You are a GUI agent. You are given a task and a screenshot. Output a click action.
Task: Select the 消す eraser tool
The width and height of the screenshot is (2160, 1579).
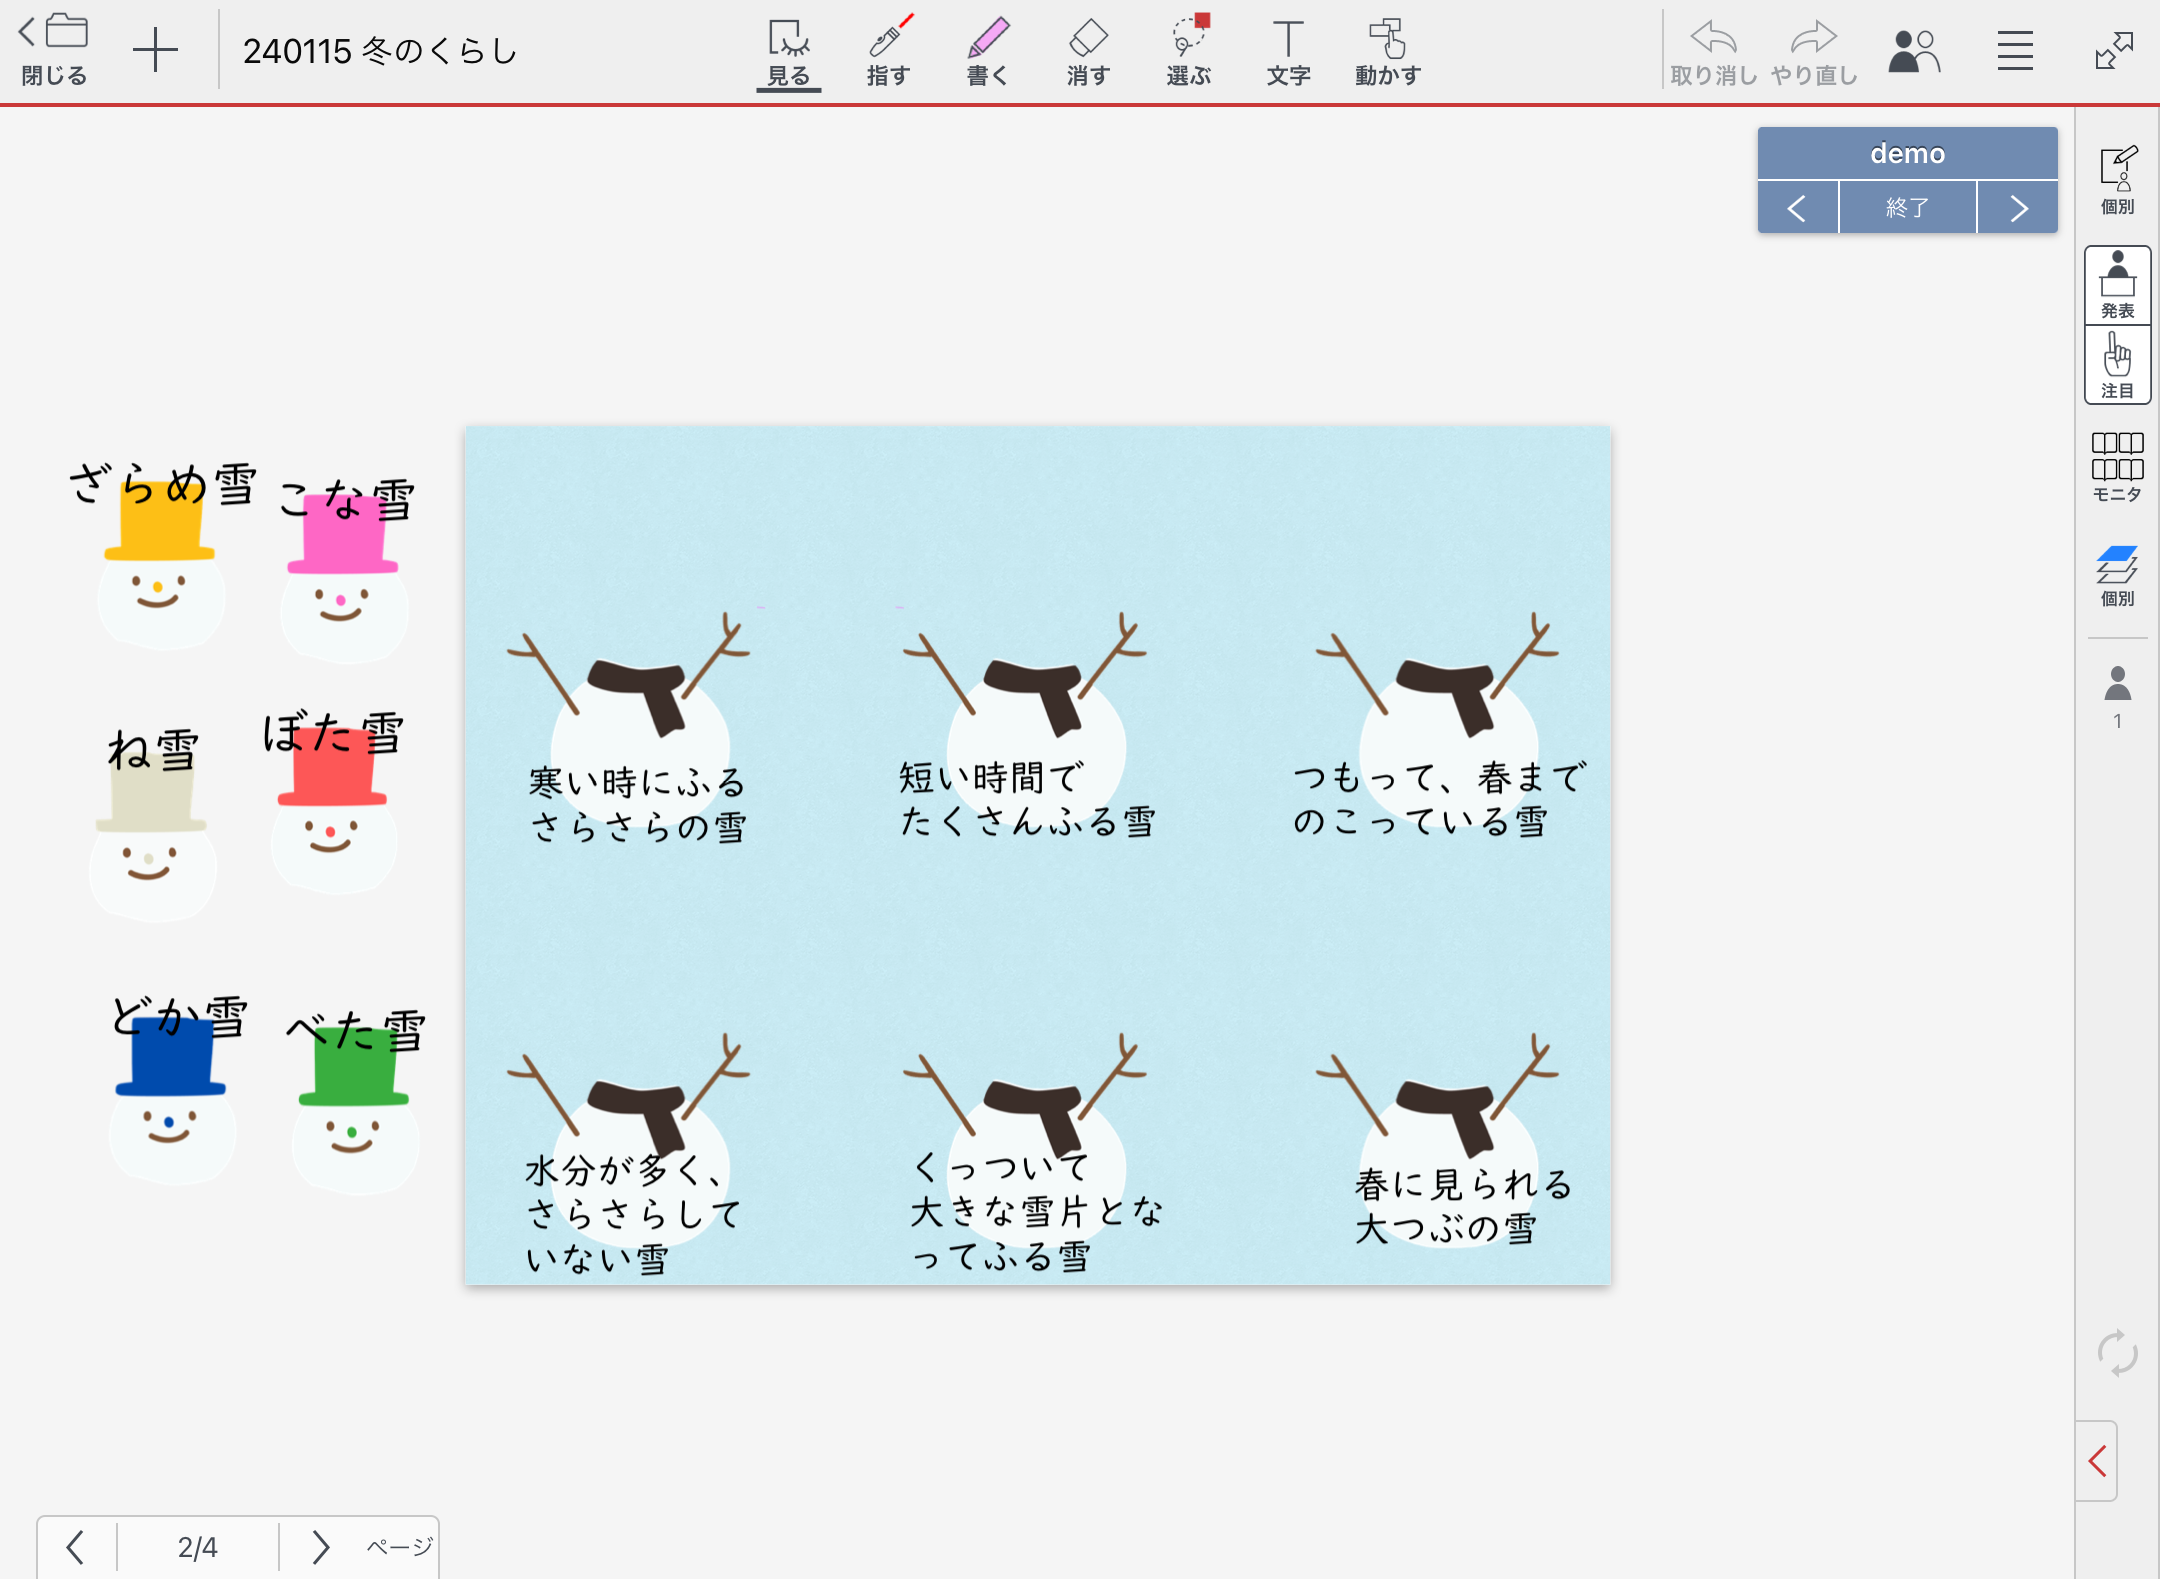click(1088, 52)
